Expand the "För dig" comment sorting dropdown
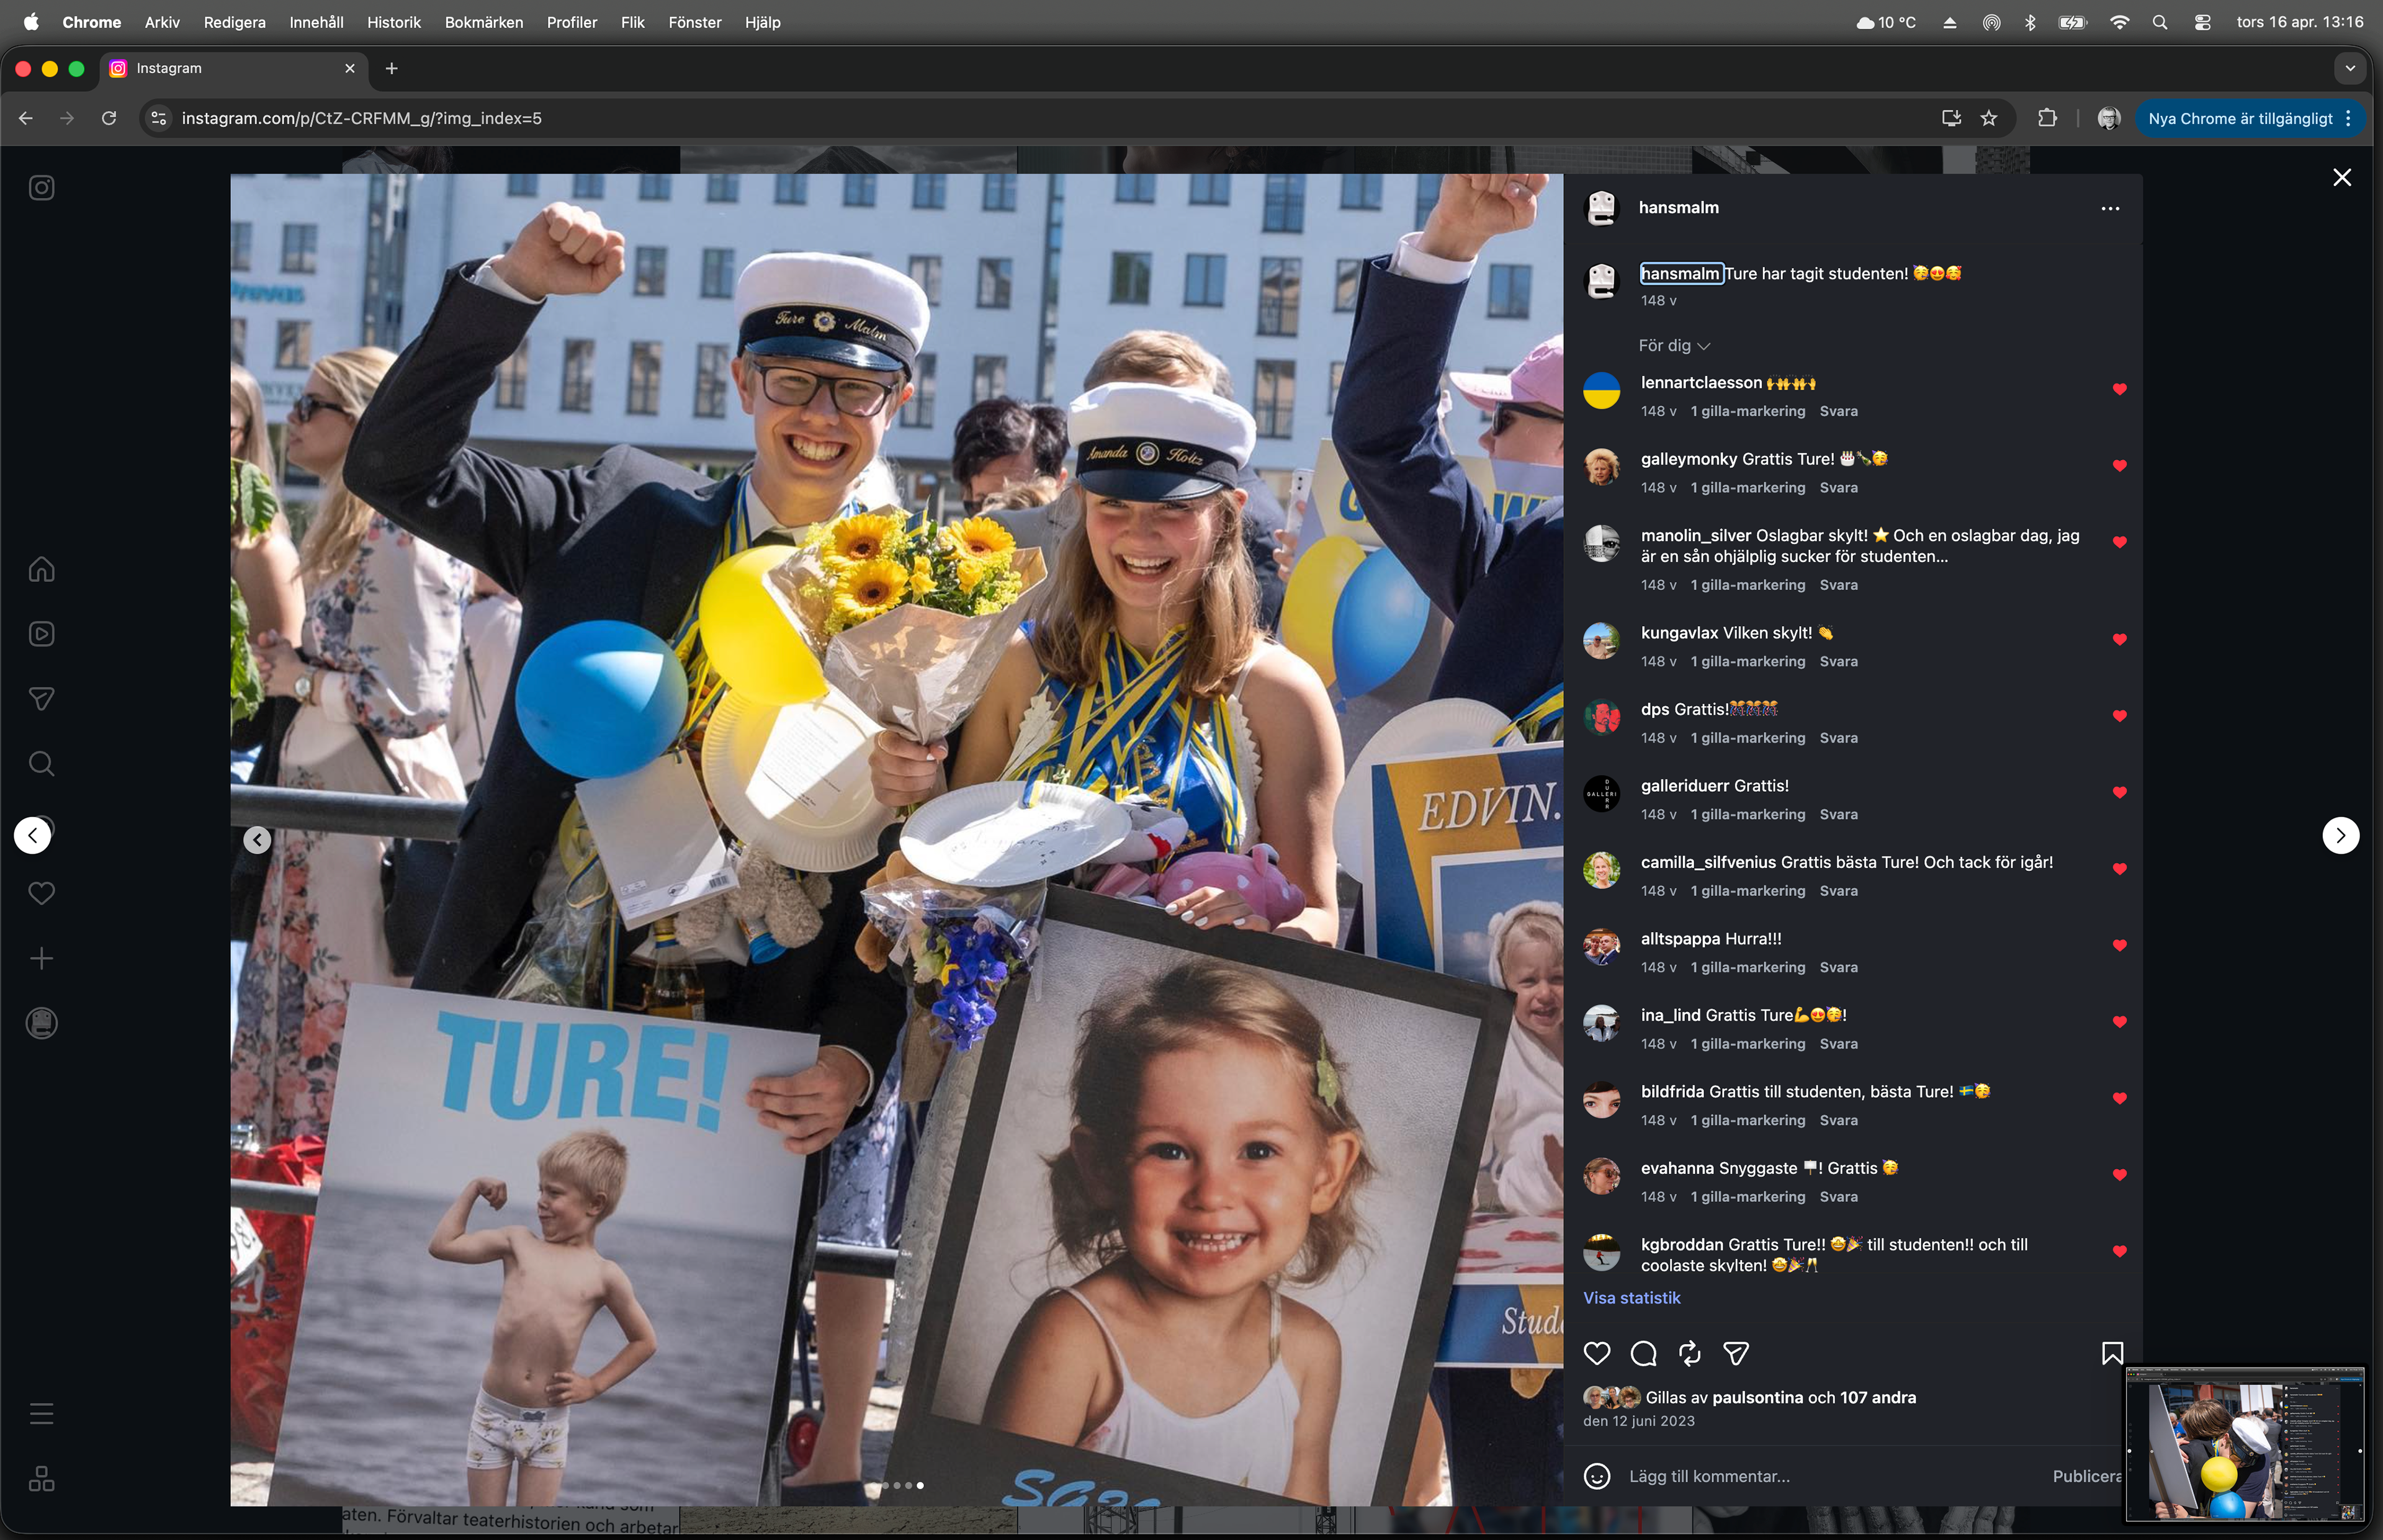The image size is (2383, 1540). [x=1674, y=346]
